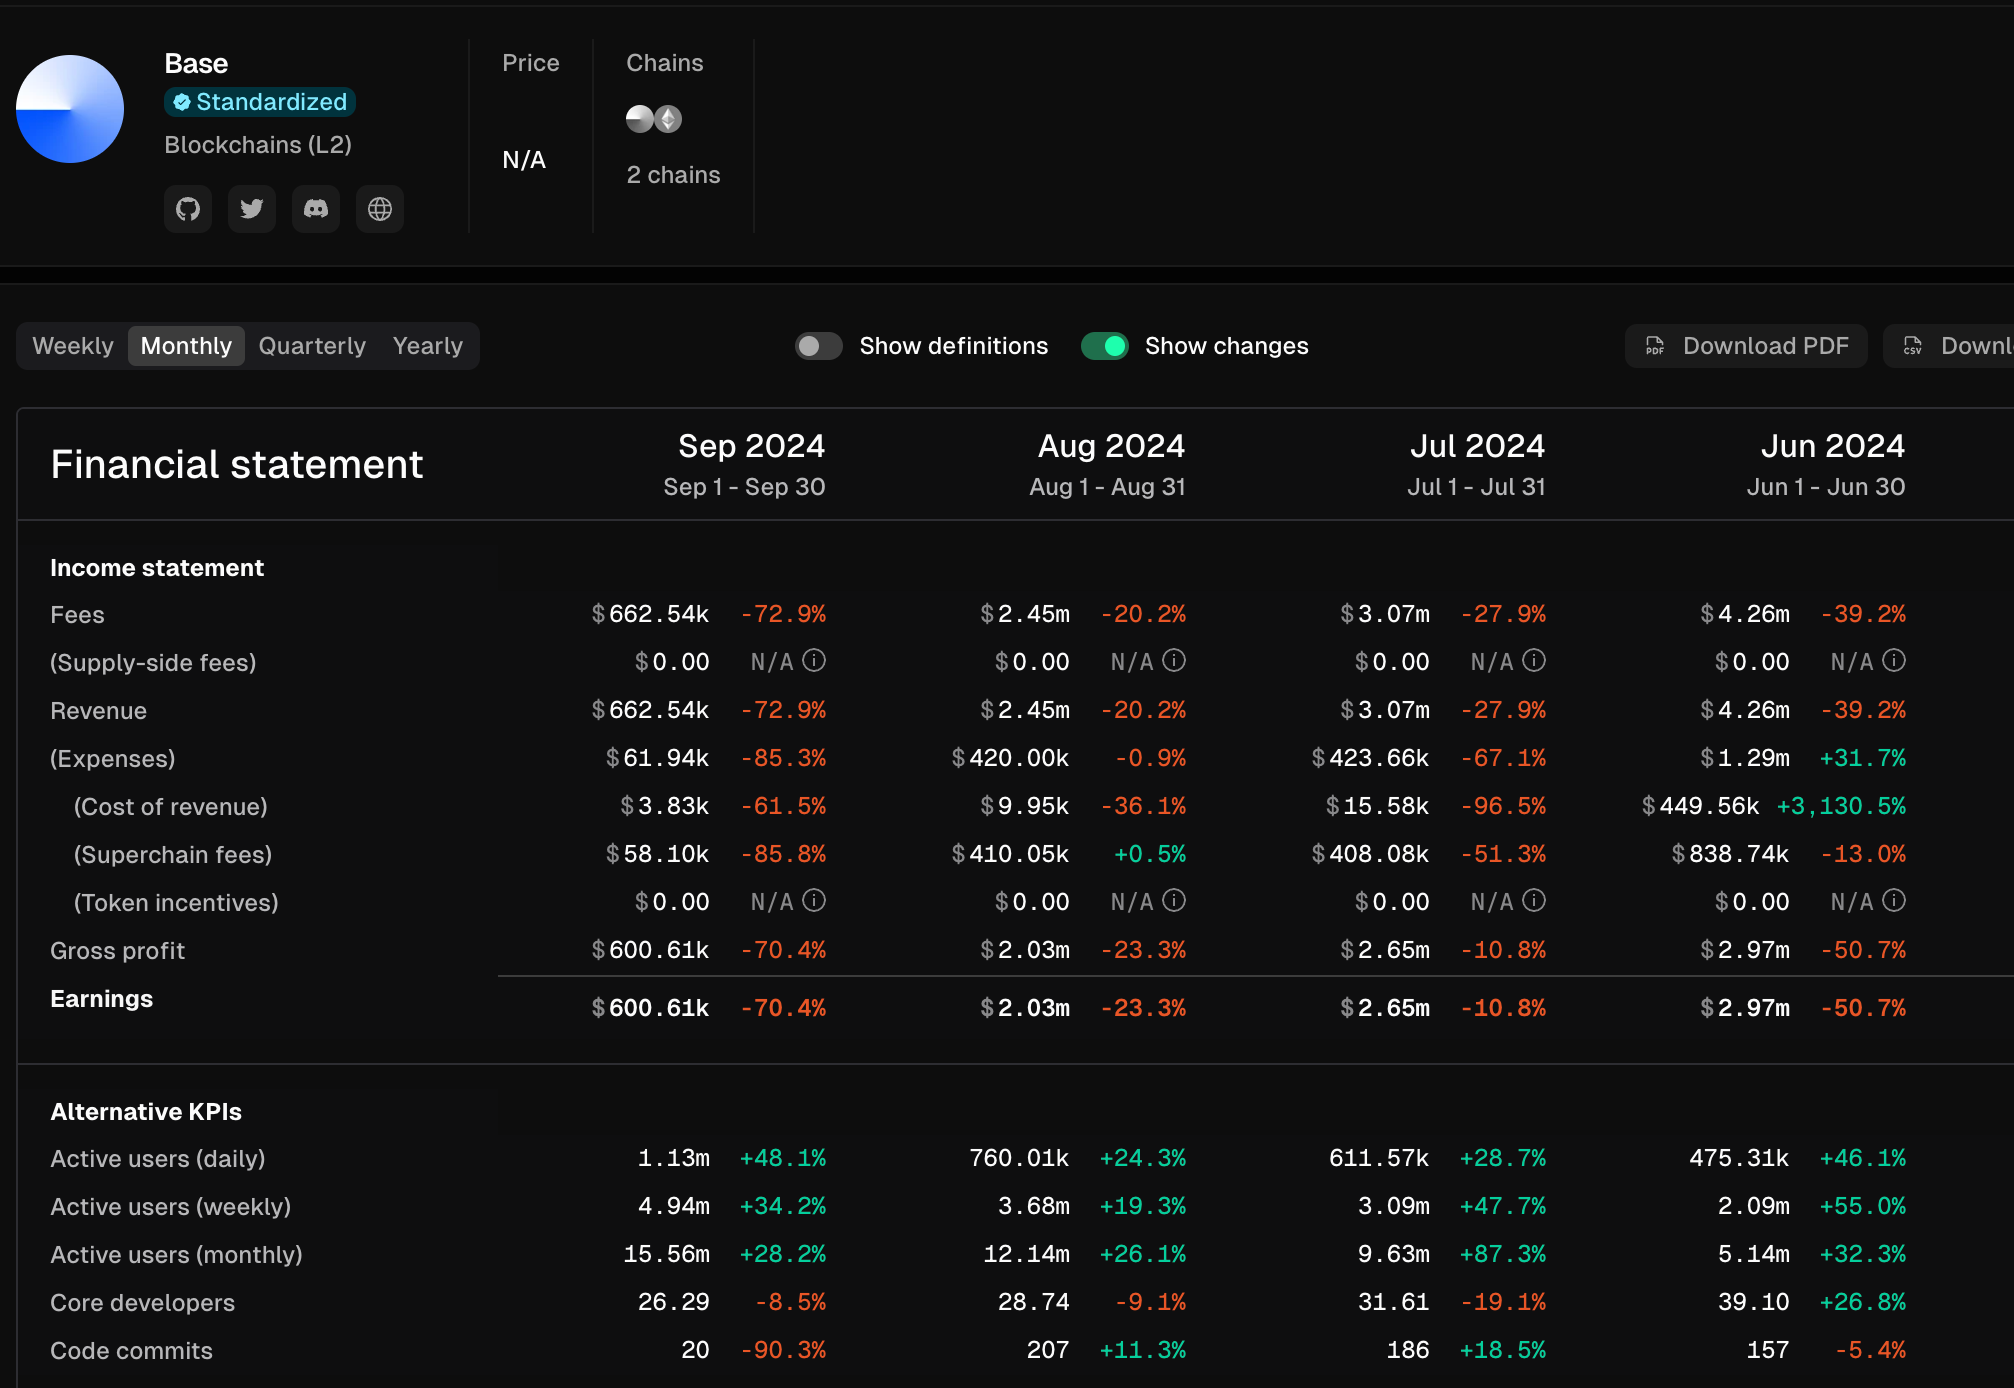Select the Yearly period tab
The width and height of the screenshot is (2014, 1388).
point(427,346)
